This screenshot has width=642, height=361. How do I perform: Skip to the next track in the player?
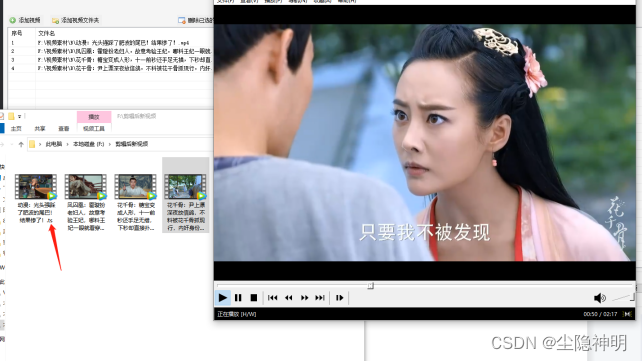click(320, 298)
